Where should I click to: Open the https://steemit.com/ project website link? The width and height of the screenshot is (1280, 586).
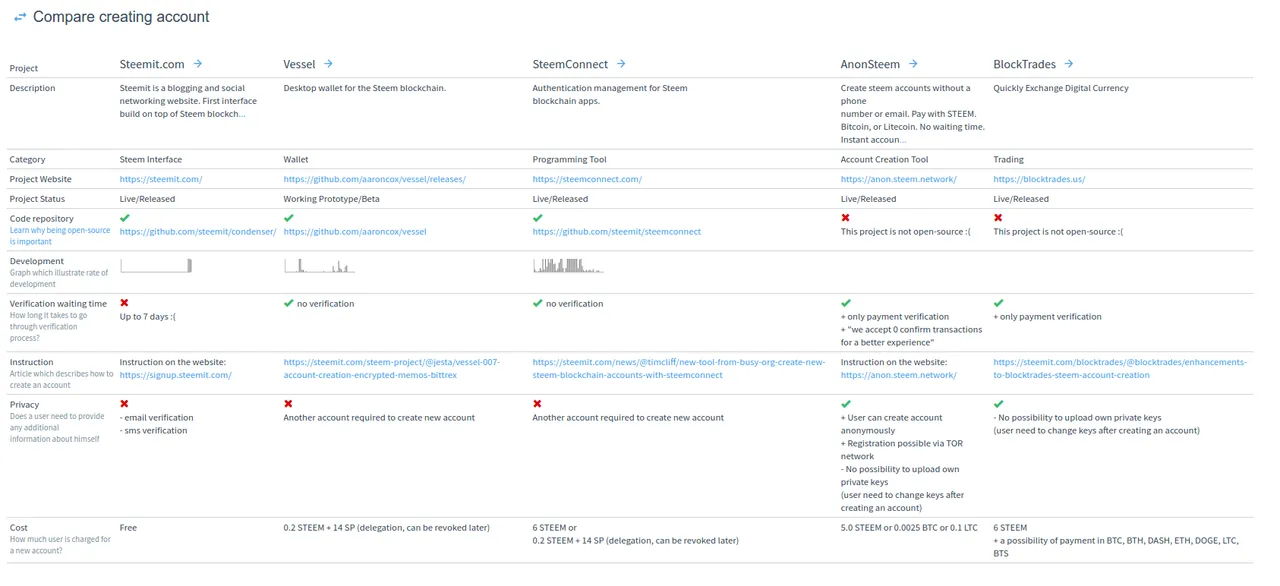coord(161,179)
